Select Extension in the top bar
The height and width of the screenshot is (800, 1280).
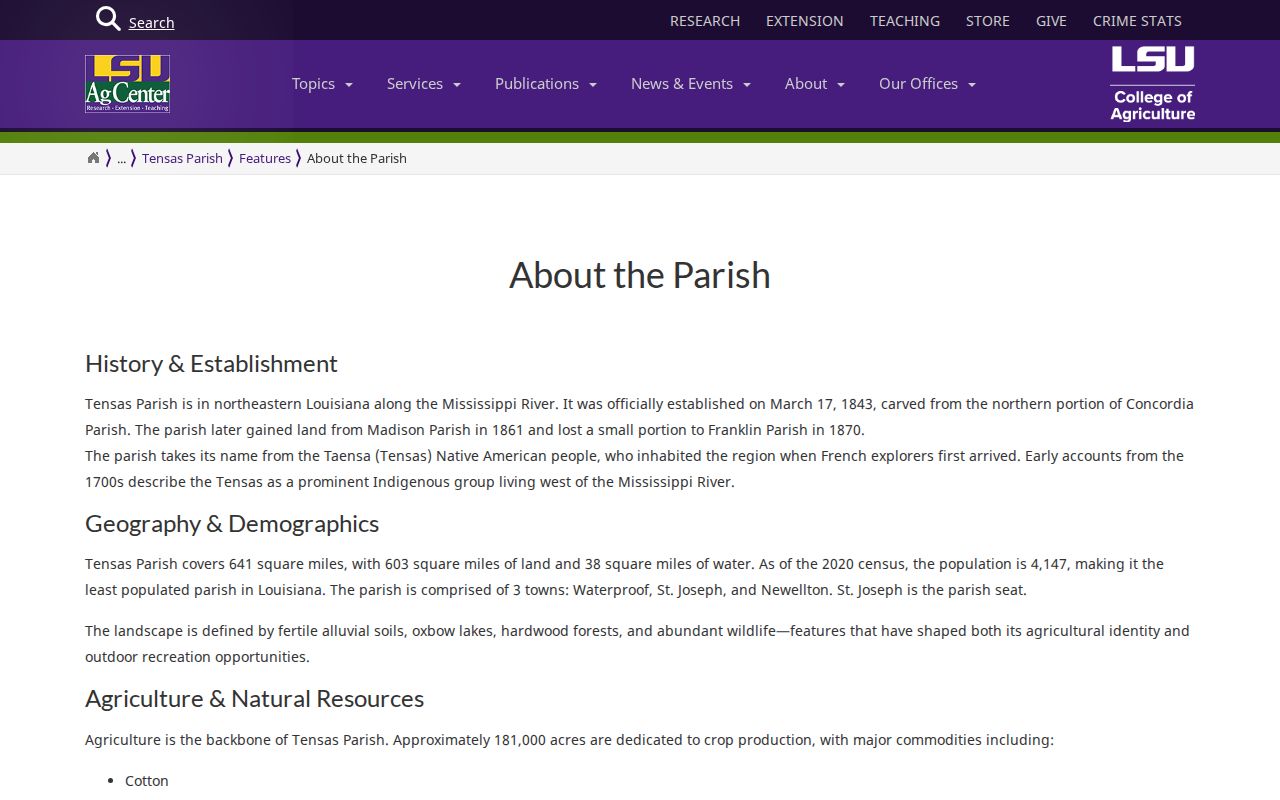pos(805,21)
